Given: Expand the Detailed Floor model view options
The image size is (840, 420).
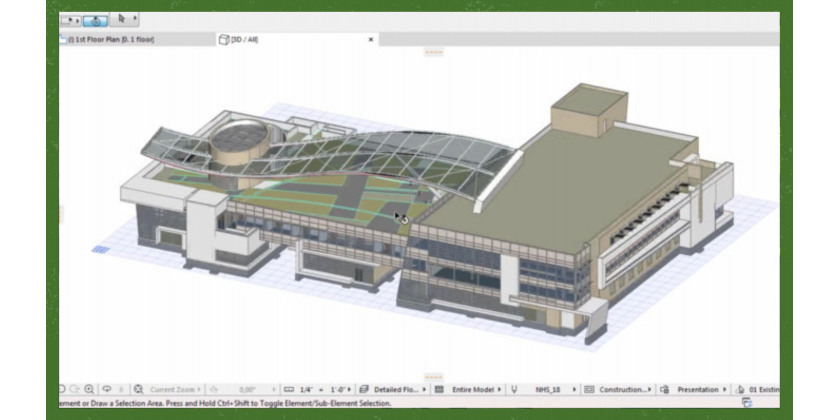Looking at the screenshot, I should pyautogui.click(x=396, y=389).
